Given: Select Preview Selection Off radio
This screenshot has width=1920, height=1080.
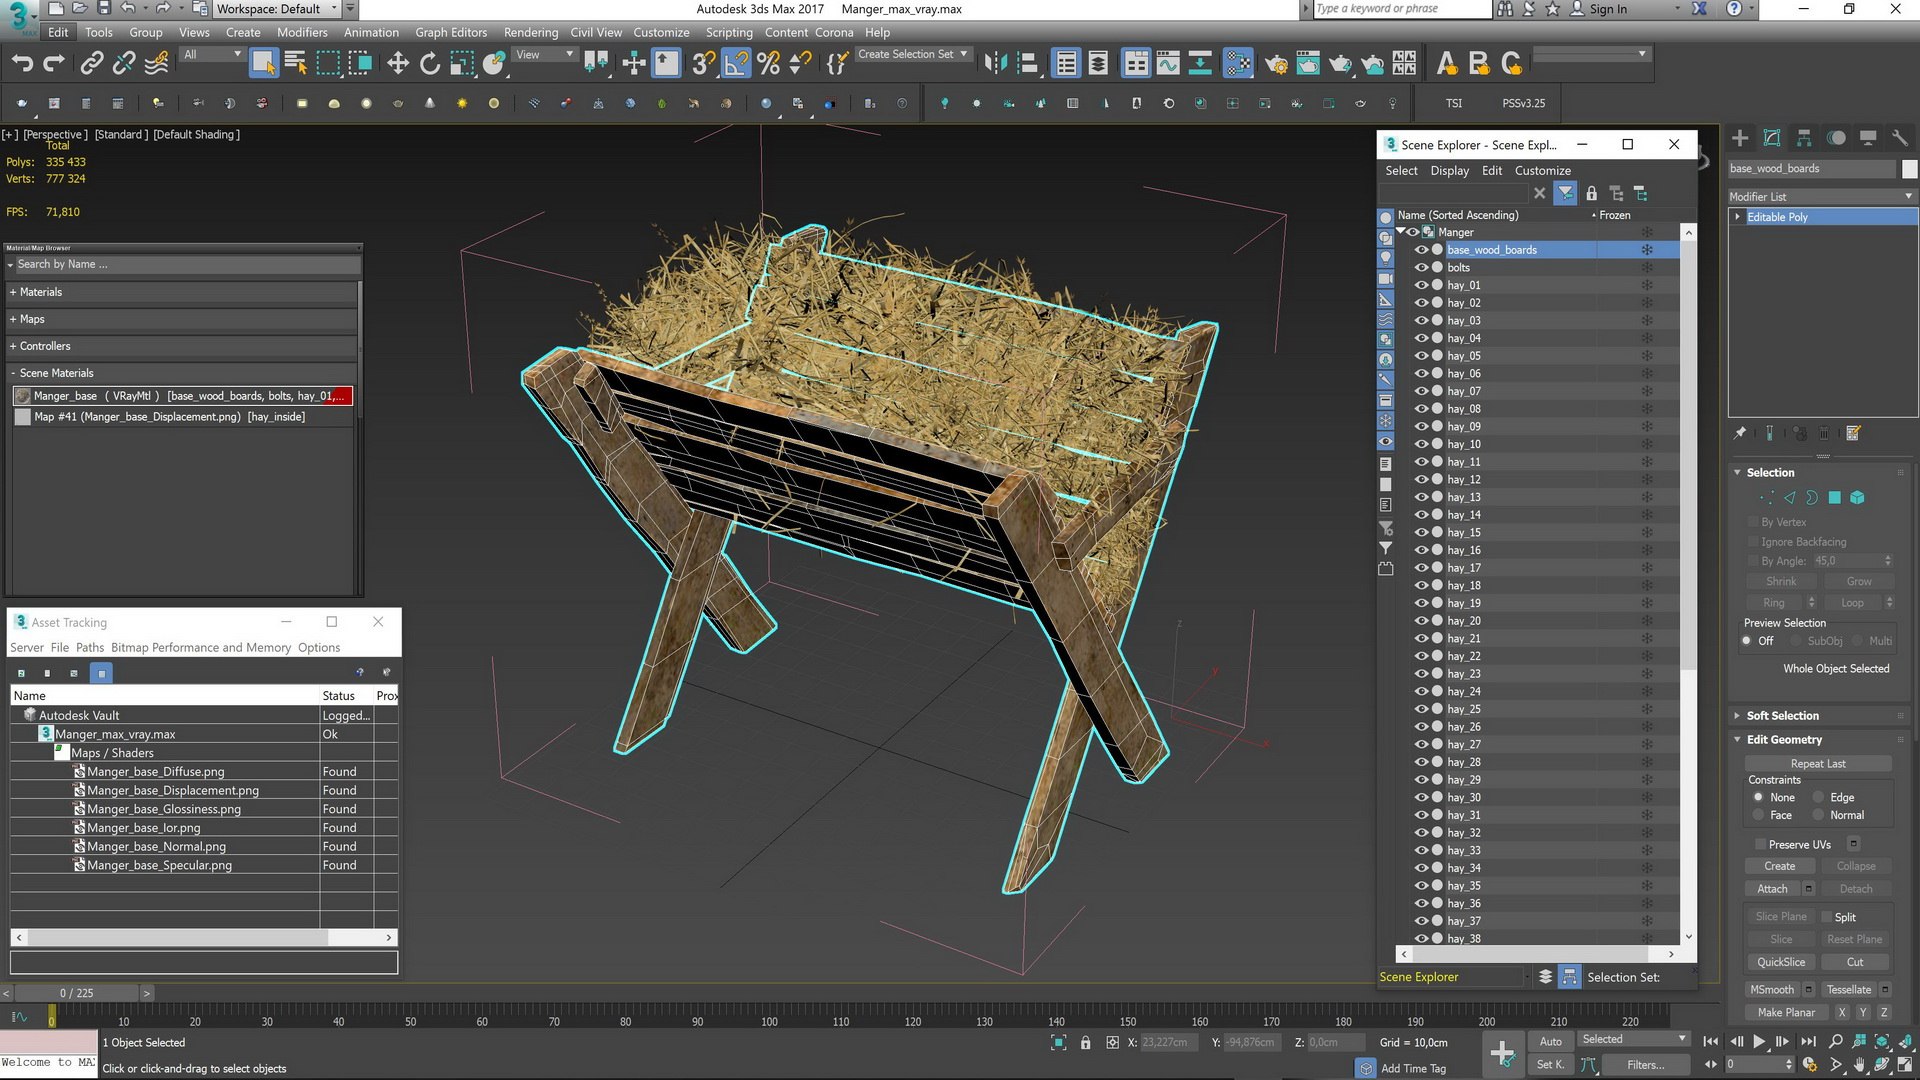Looking at the screenshot, I should 1747,641.
